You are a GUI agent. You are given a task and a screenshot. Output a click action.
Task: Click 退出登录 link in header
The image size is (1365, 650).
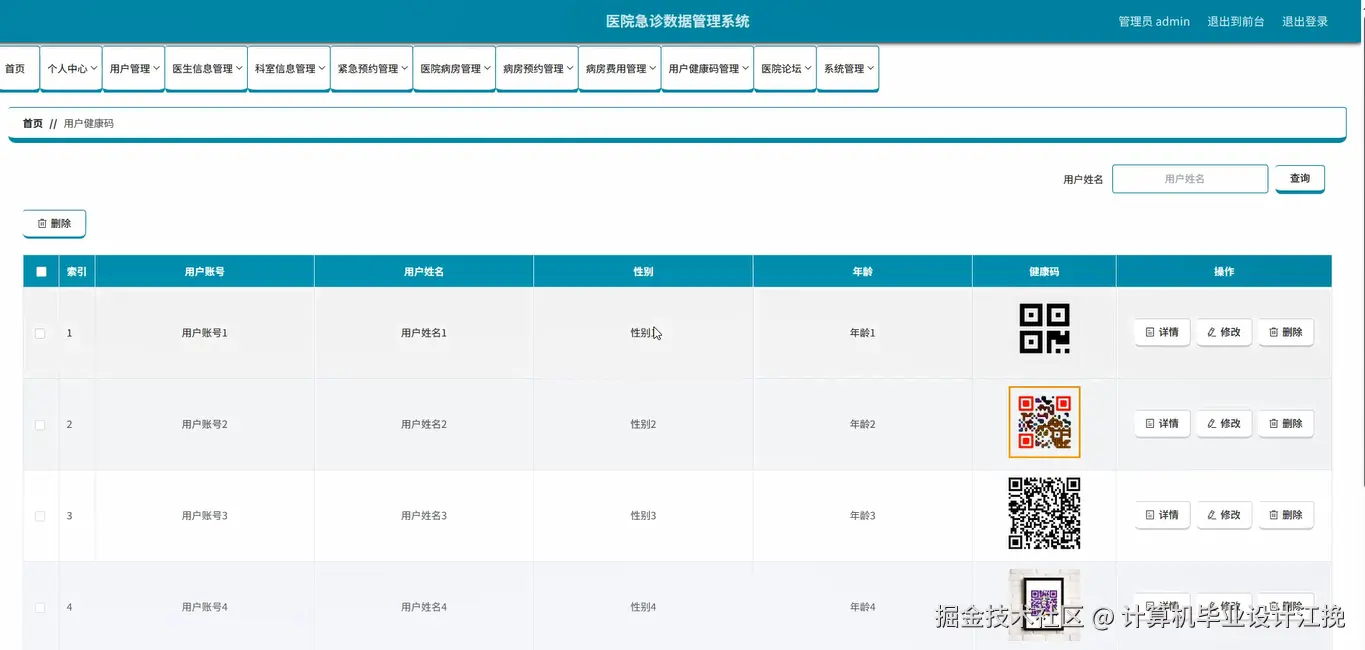pos(1305,21)
